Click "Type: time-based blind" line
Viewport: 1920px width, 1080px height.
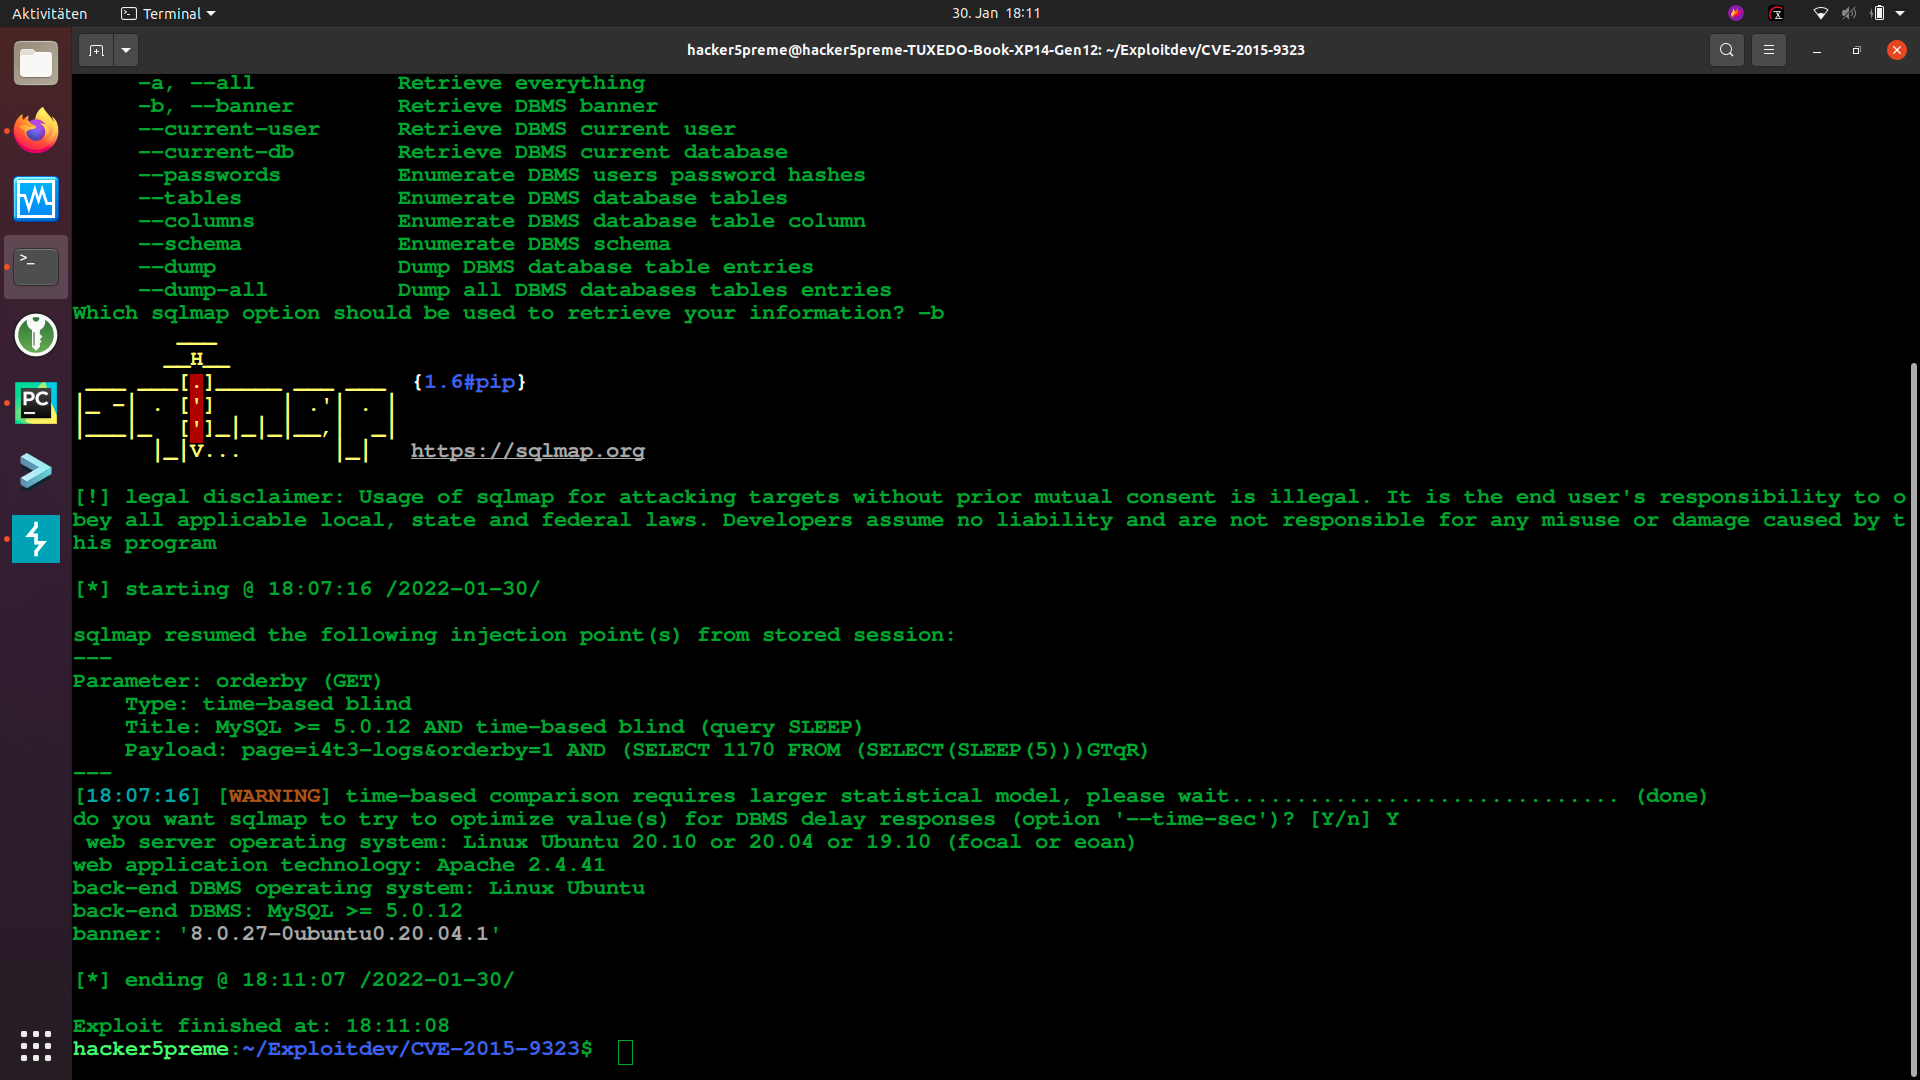[x=268, y=704]
